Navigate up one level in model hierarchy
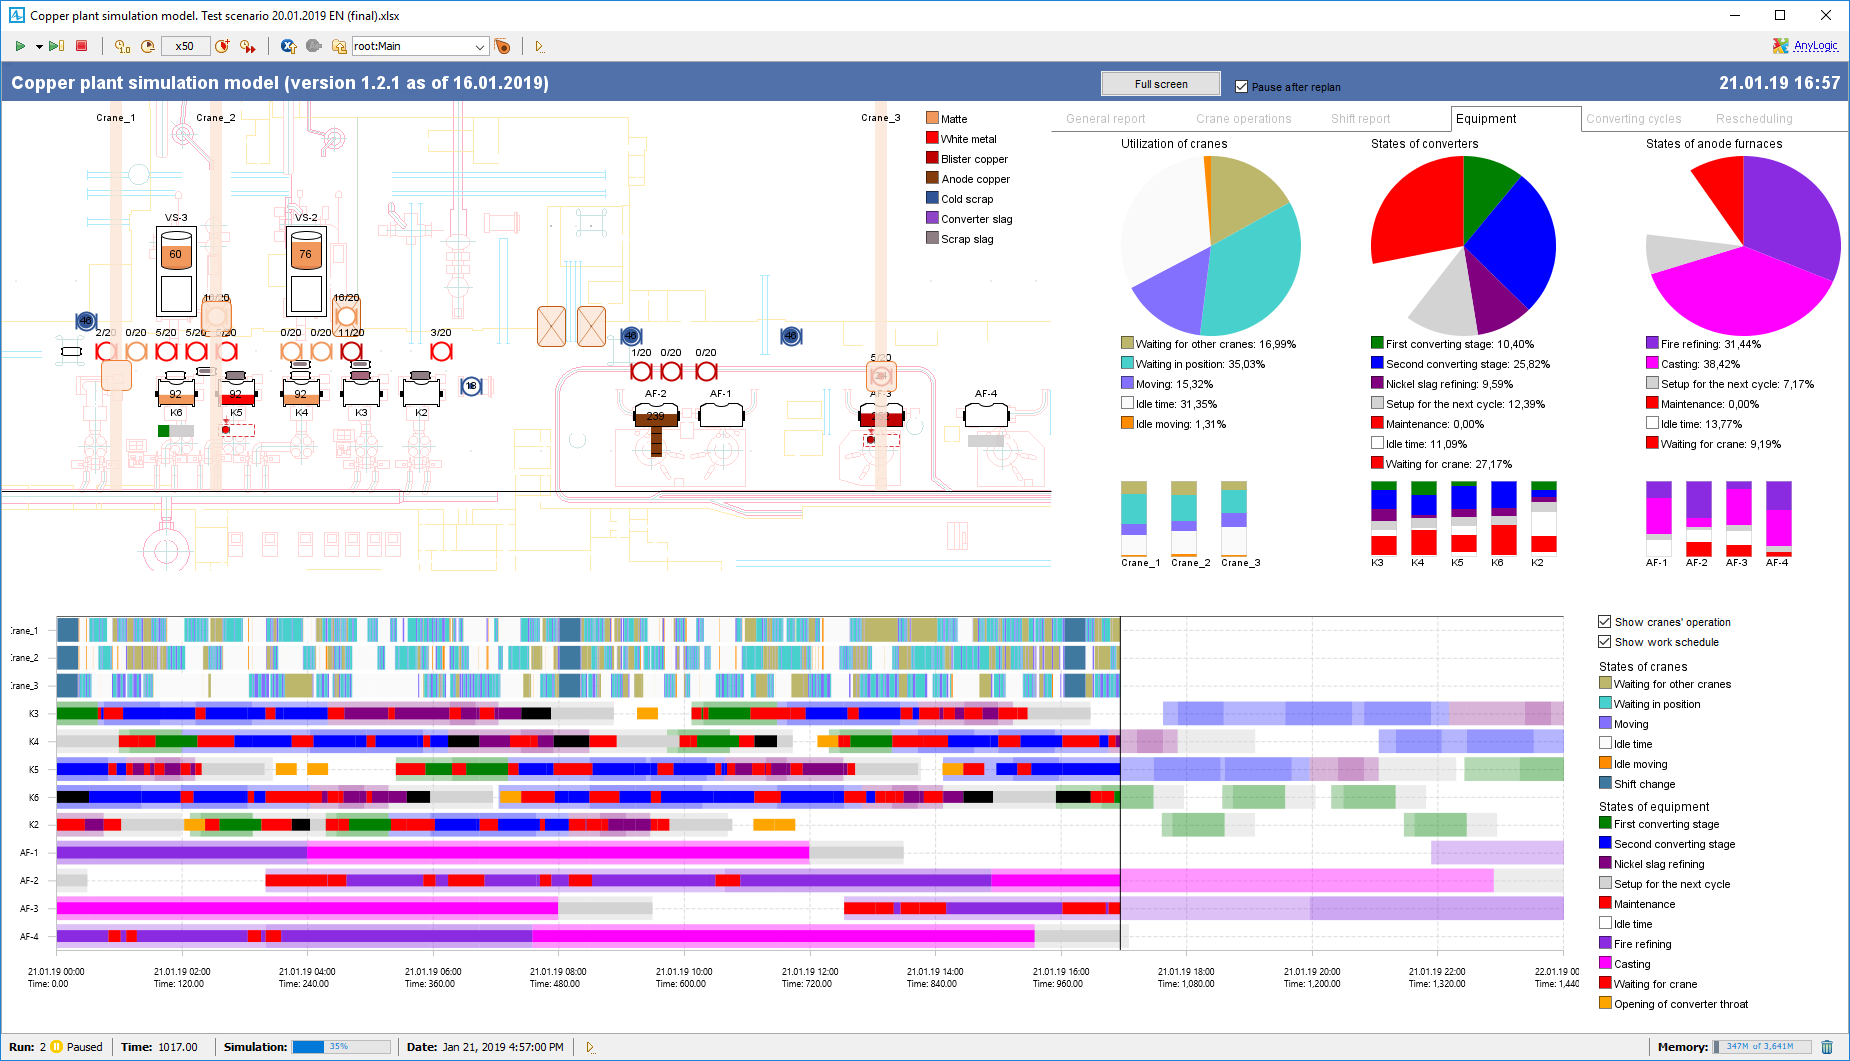1850x1061 pixels. click(x=339, y=46)
